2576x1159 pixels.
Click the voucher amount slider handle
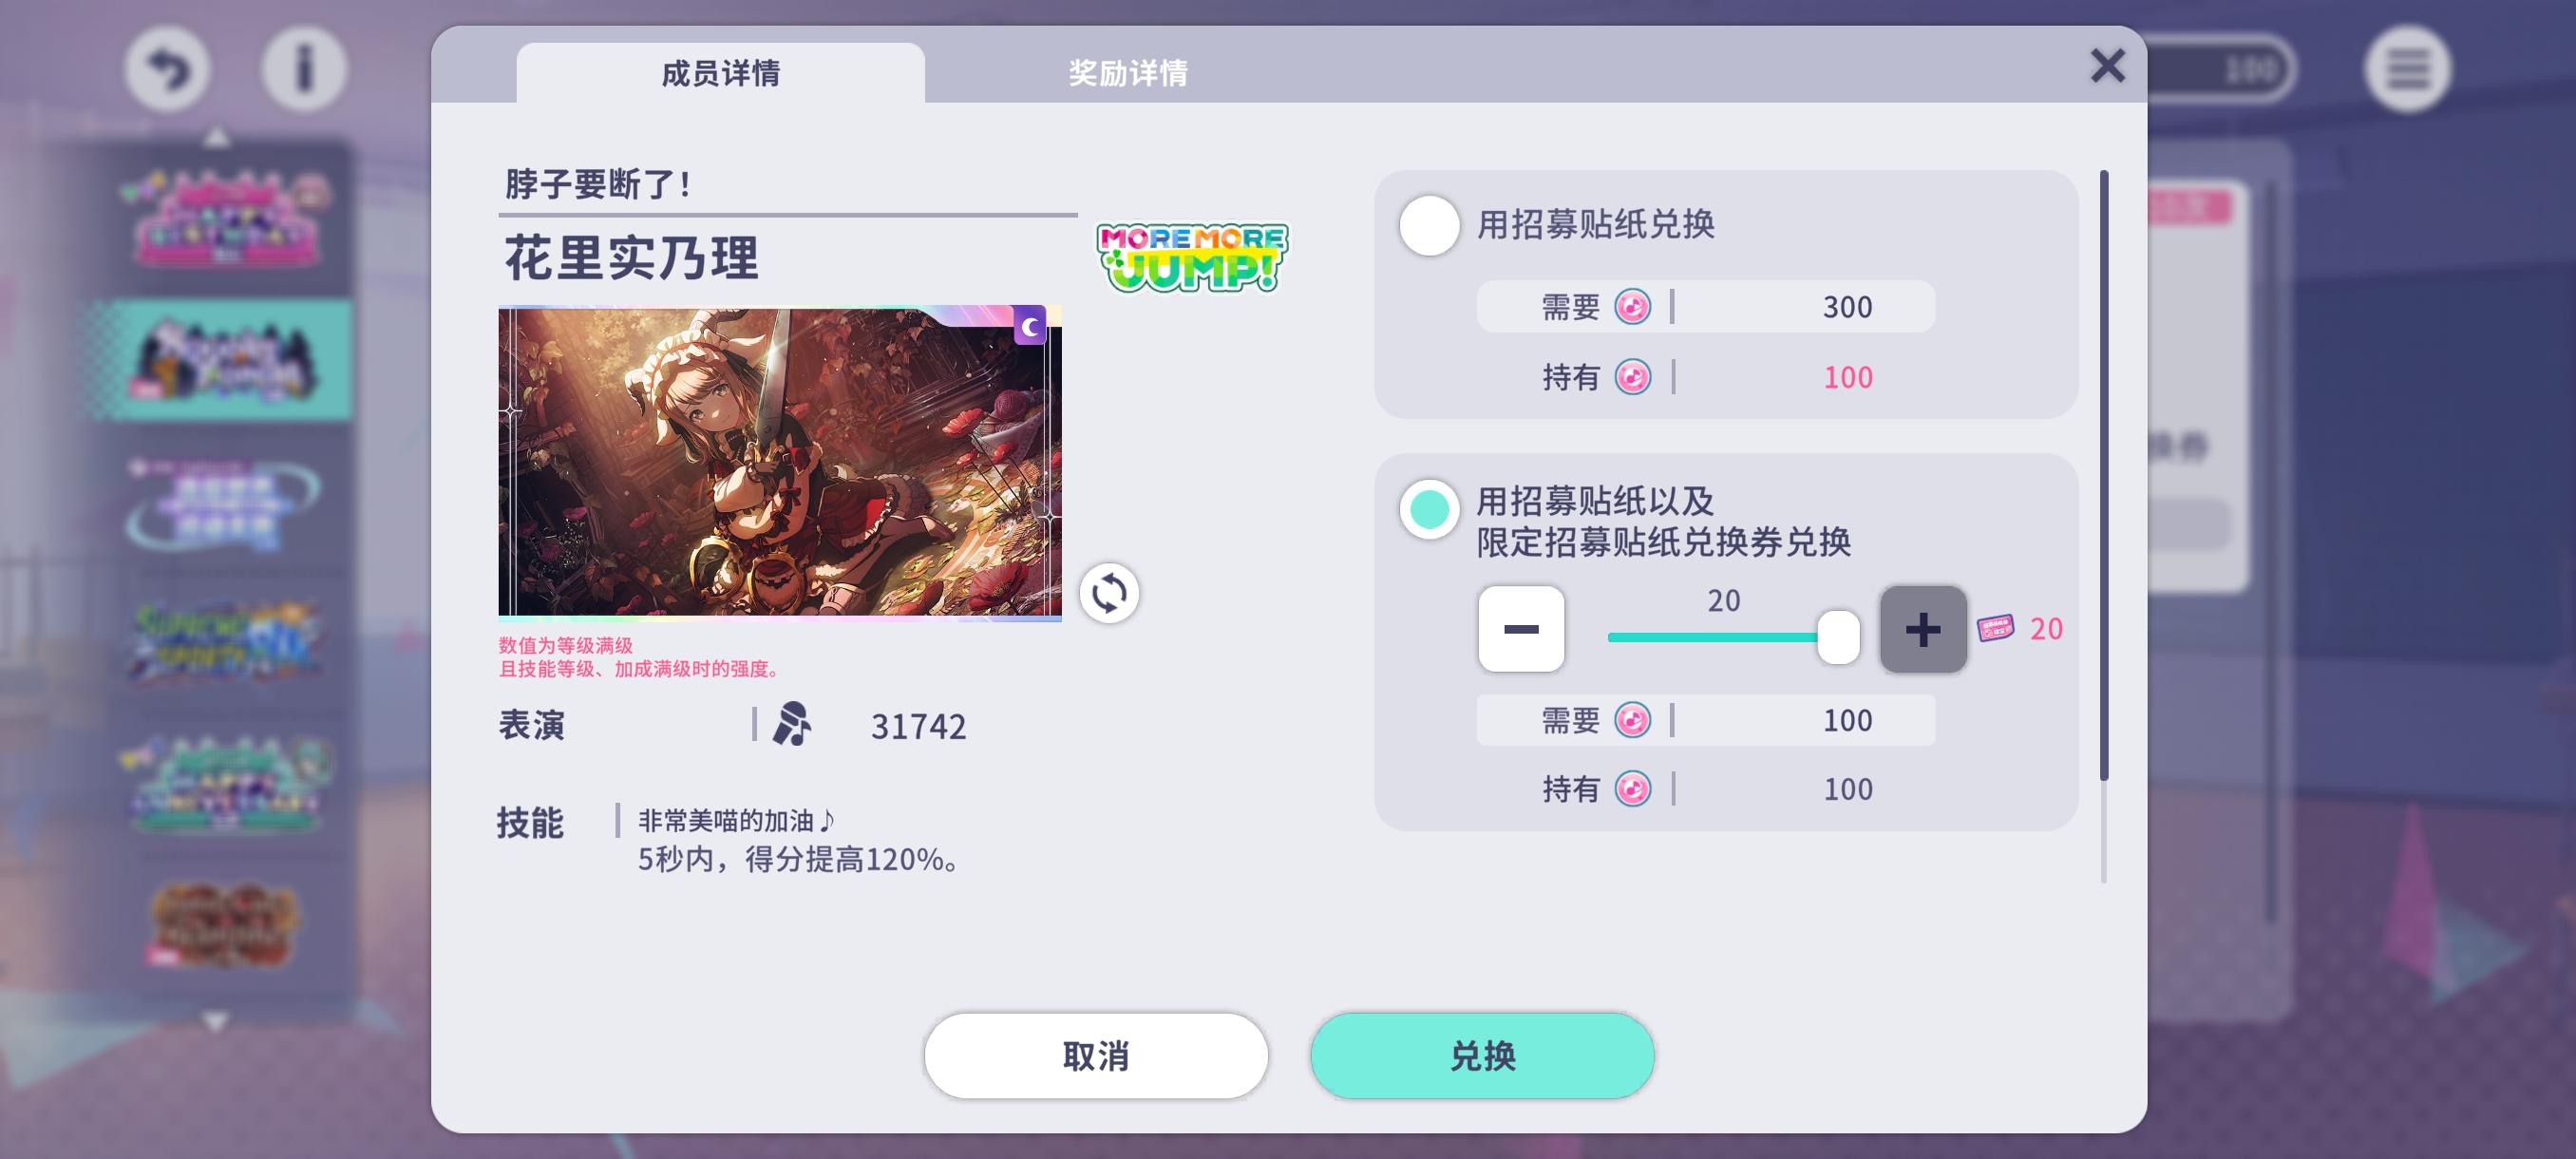pyautogui.click(x=1837, y=637)
